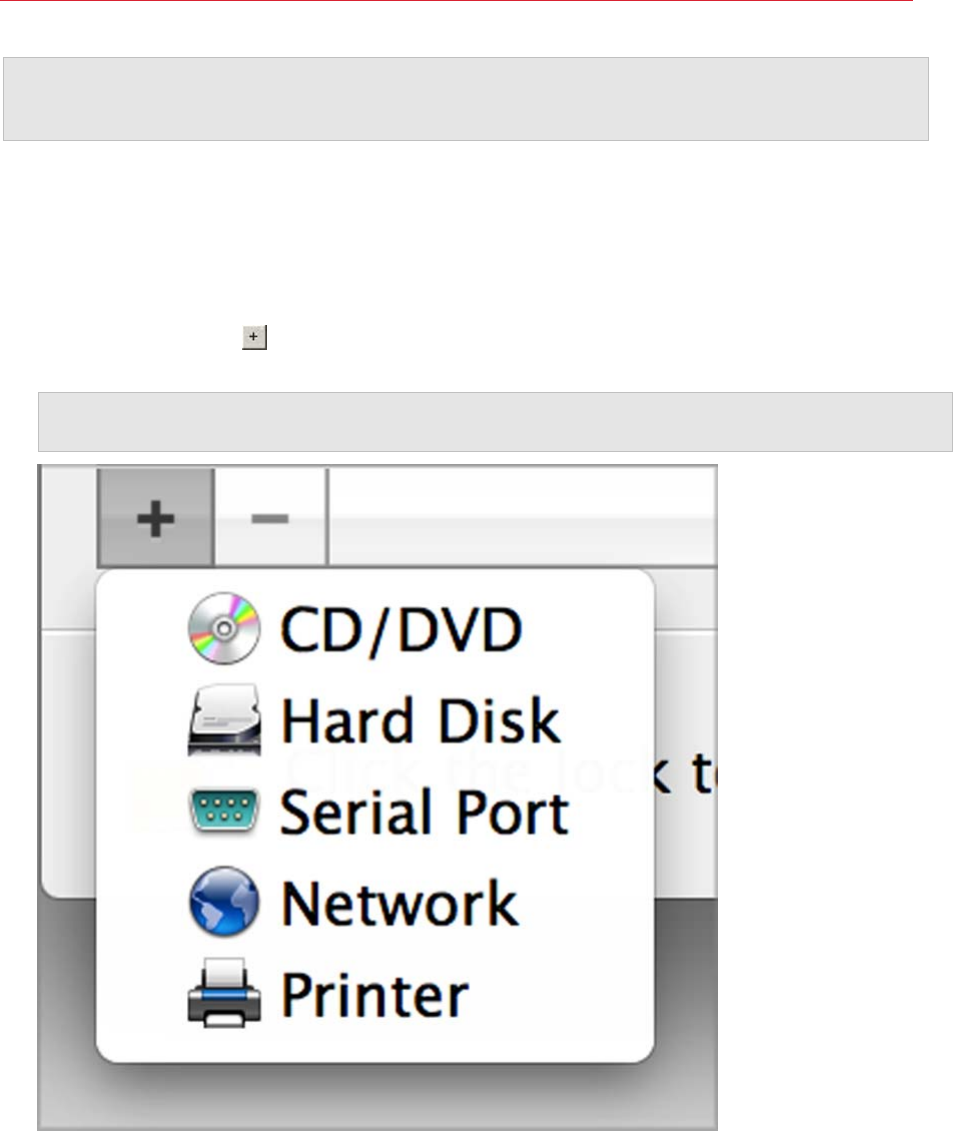The height and width of the screenshot is (1131, 953).
Task: Choose CD/DVD text in popup menu
Action: (x=400, y=630)
